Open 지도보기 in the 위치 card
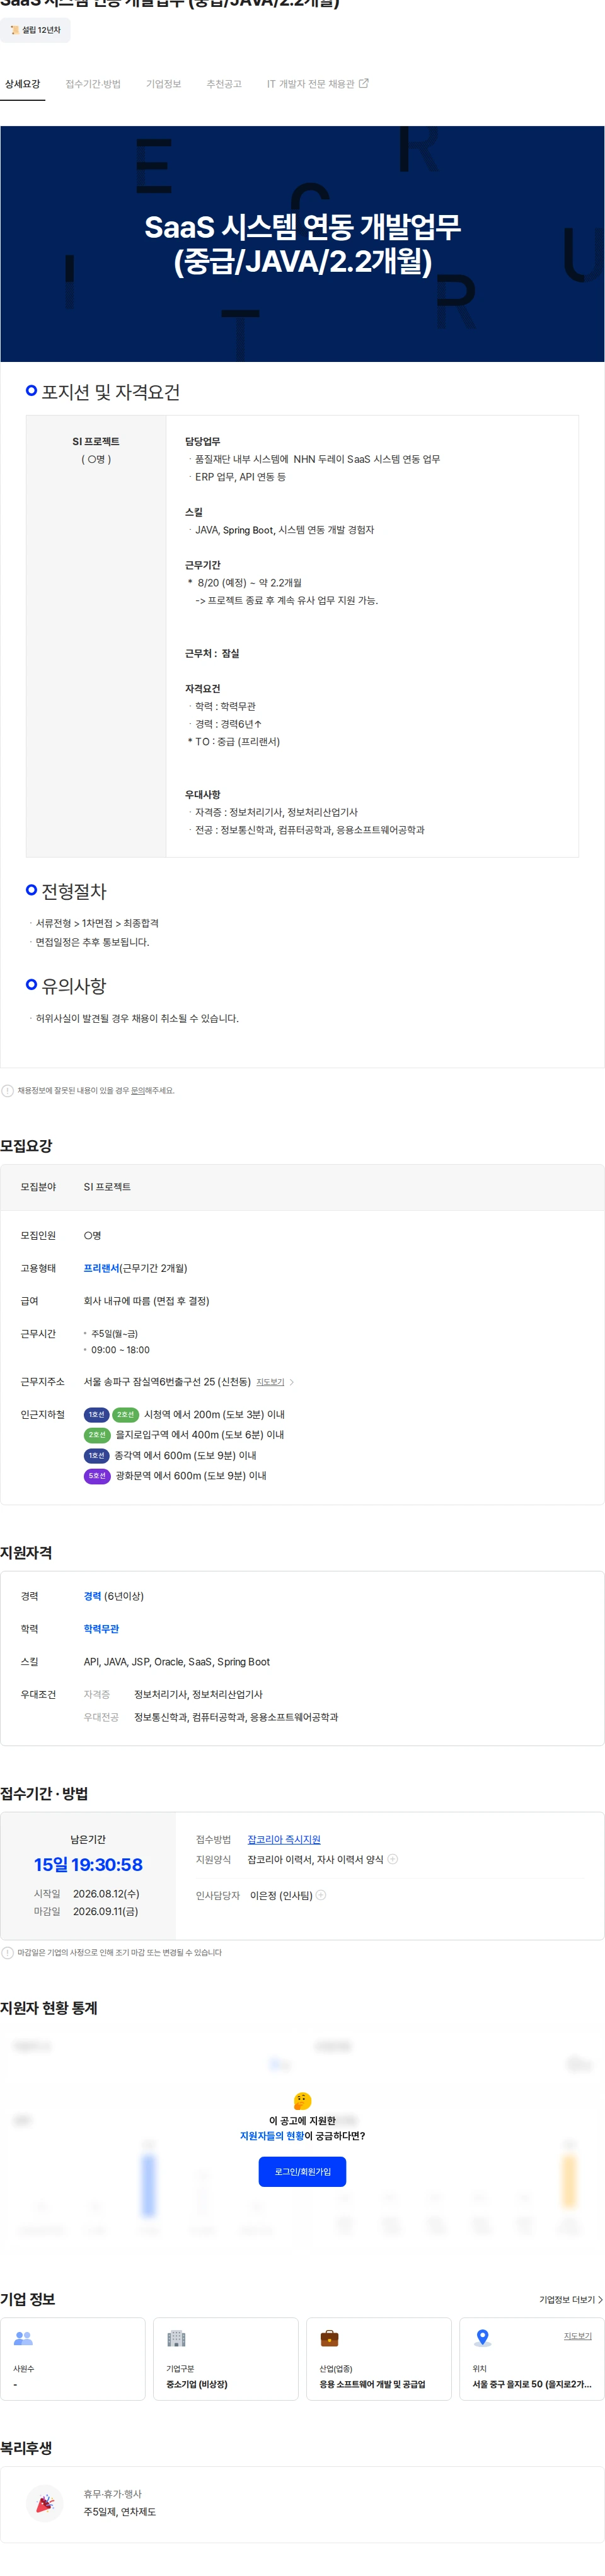Viewport: 605px width, 2576px height. point(577,2336)
